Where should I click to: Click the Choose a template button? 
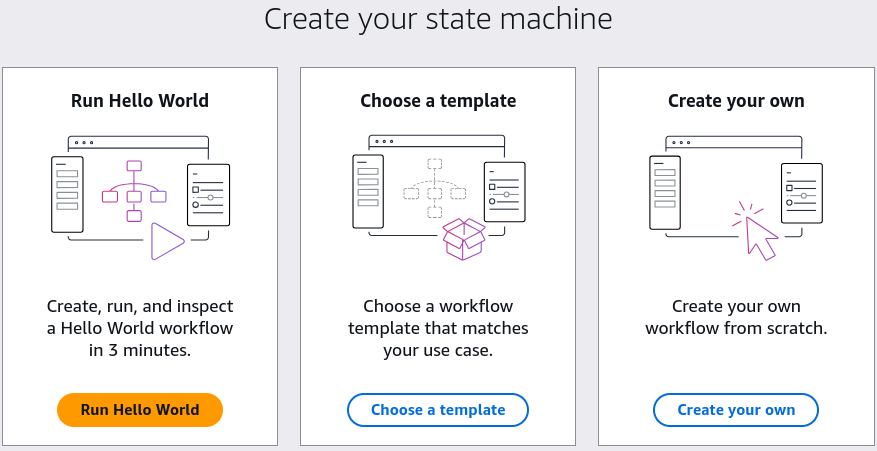(438, 410)
